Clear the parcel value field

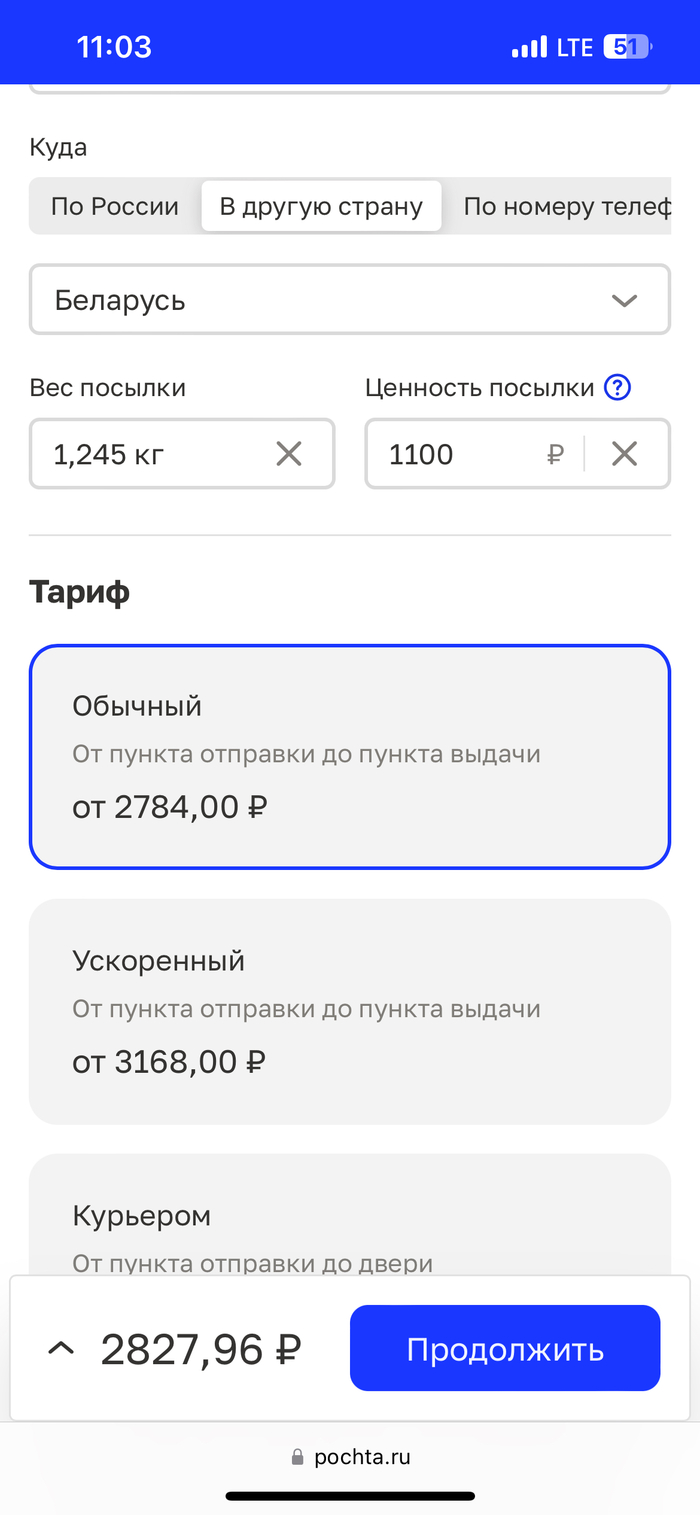[625, 455]
